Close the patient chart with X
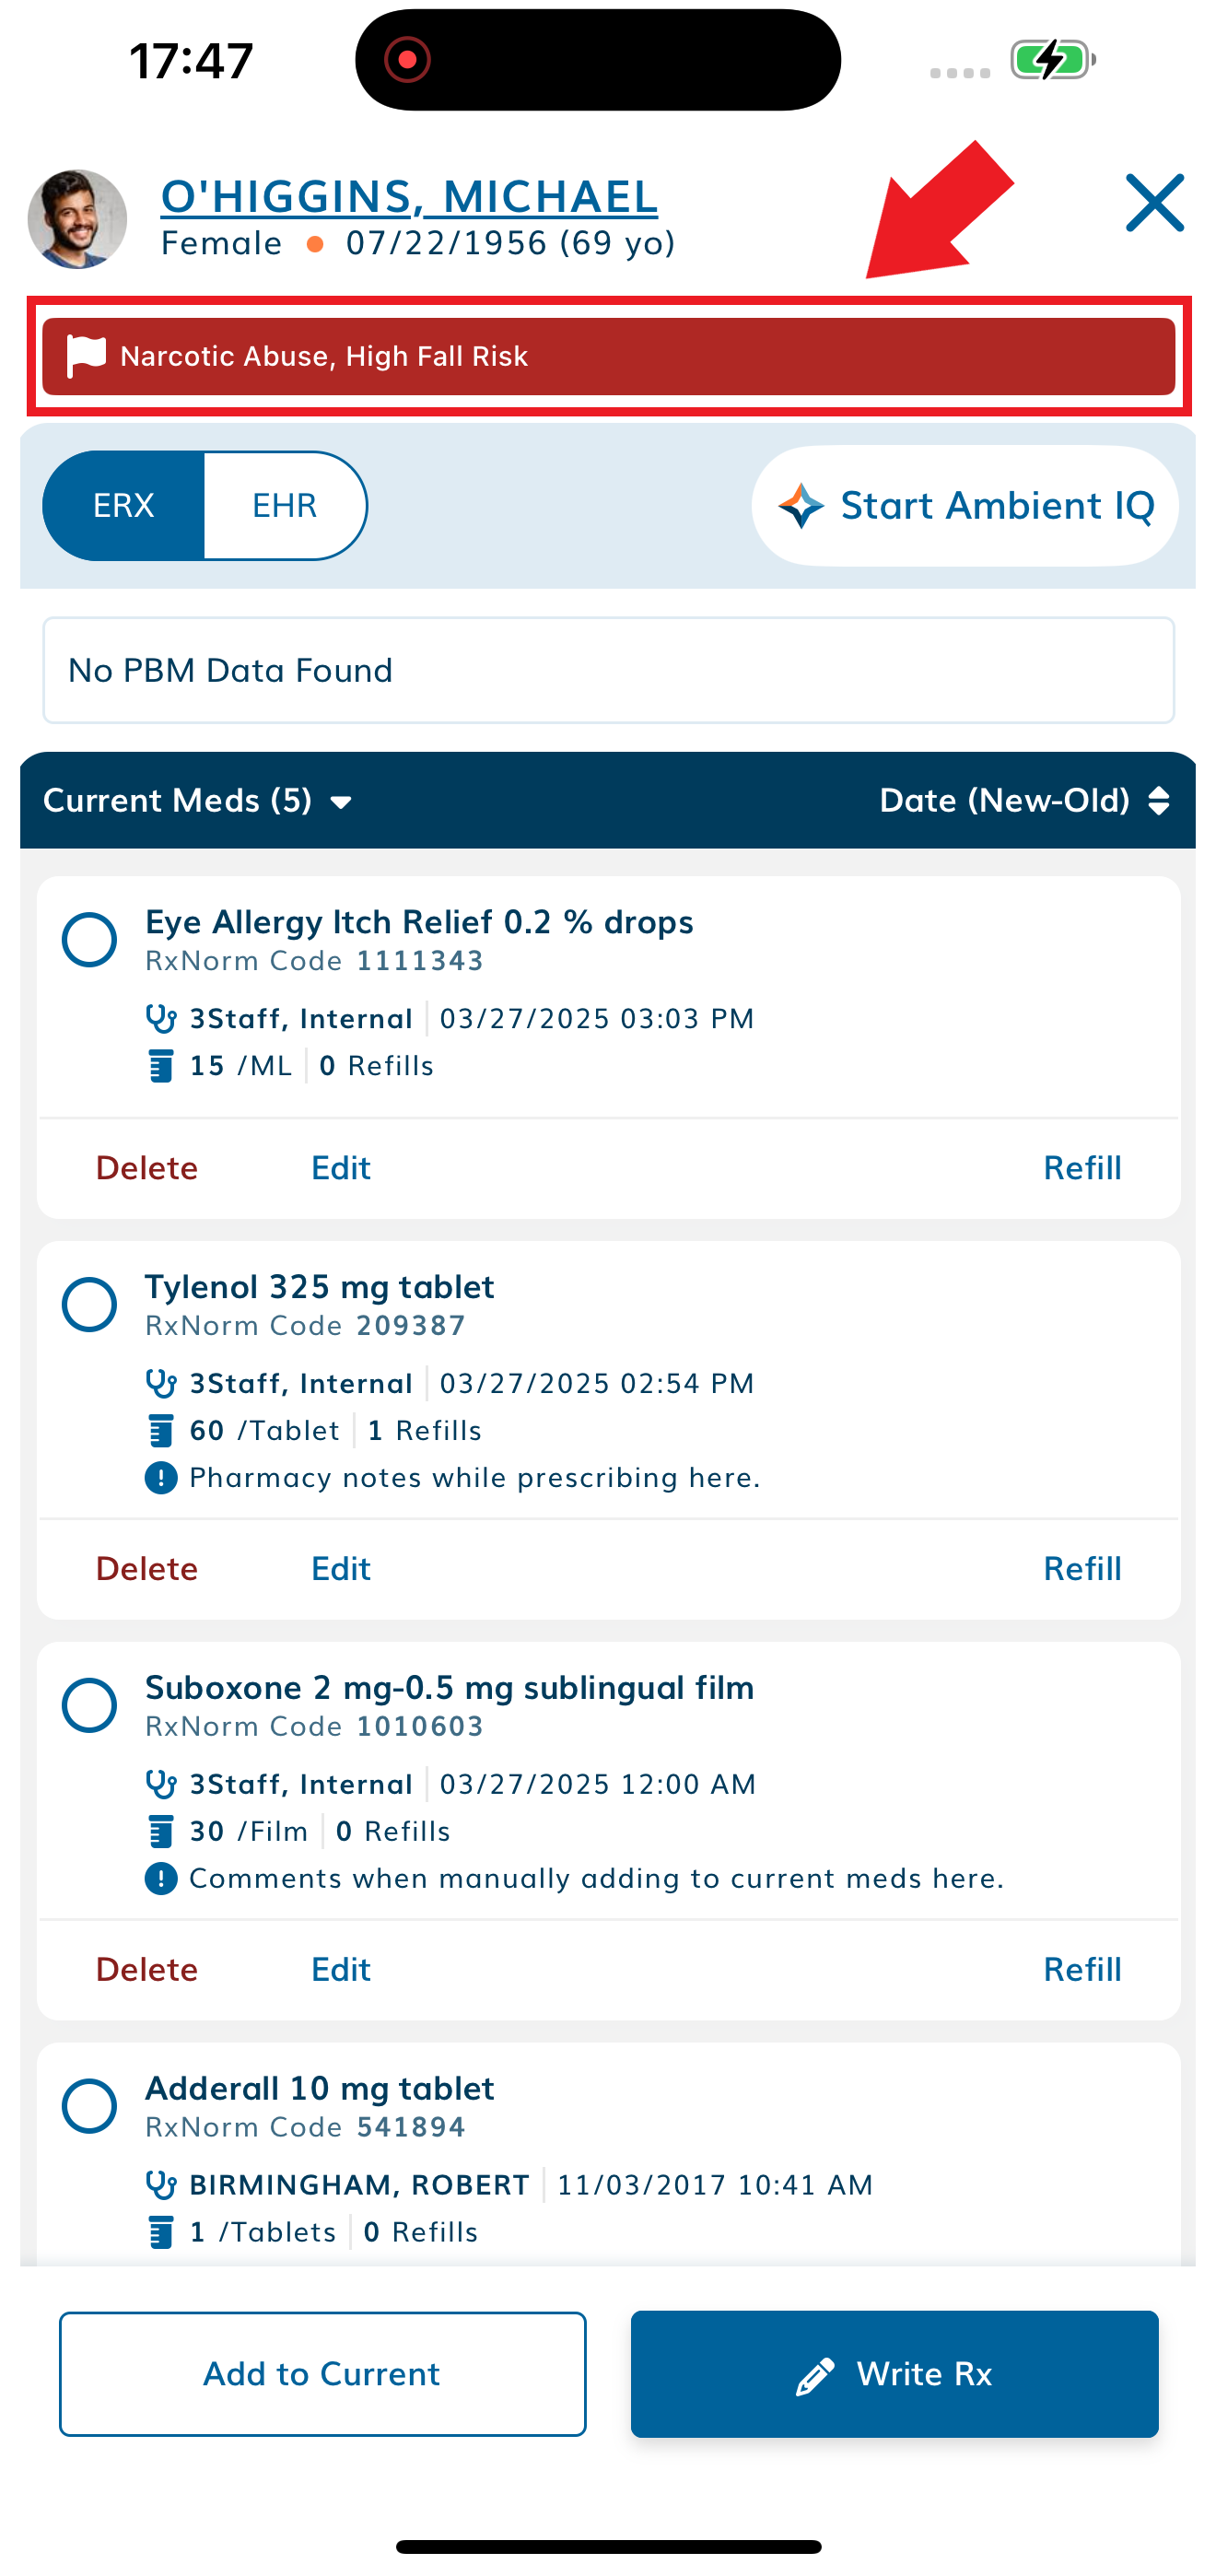This screenshot has height=2576, width=1216. [1154, 204]
